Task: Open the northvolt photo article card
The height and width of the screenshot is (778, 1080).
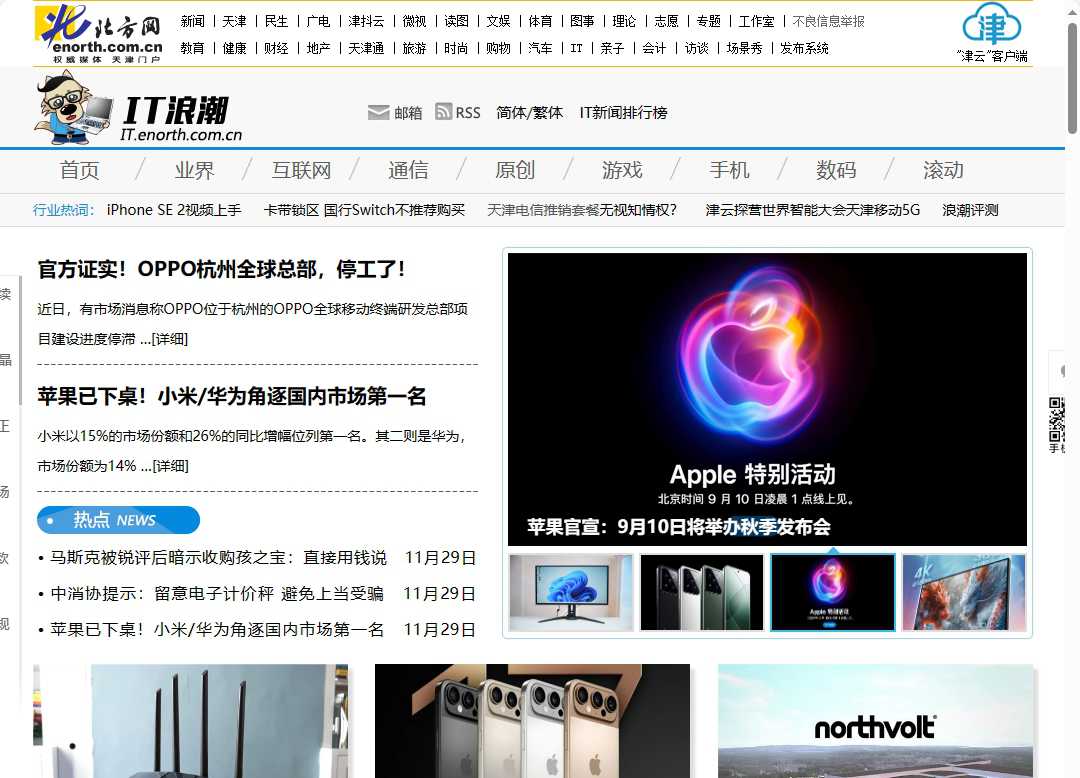Action: 875,721
